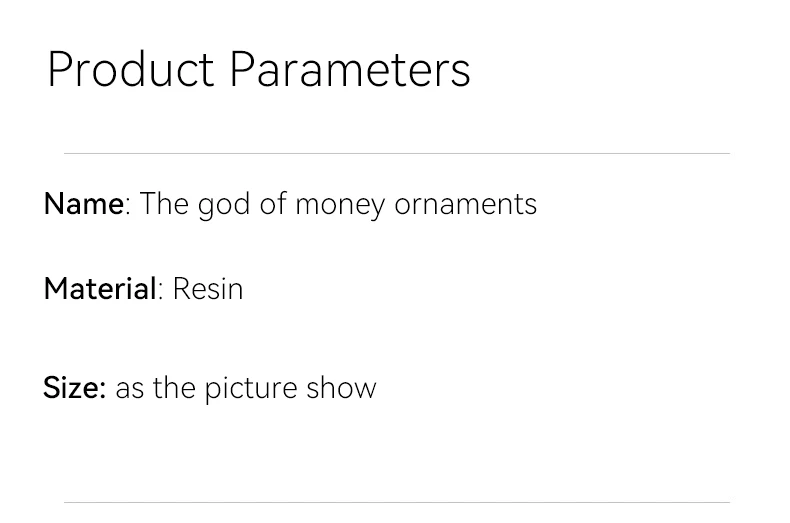Click the lower horizontal divider line
The height and width of the screenshot is (523, 790).
click(x=397, y=502)
